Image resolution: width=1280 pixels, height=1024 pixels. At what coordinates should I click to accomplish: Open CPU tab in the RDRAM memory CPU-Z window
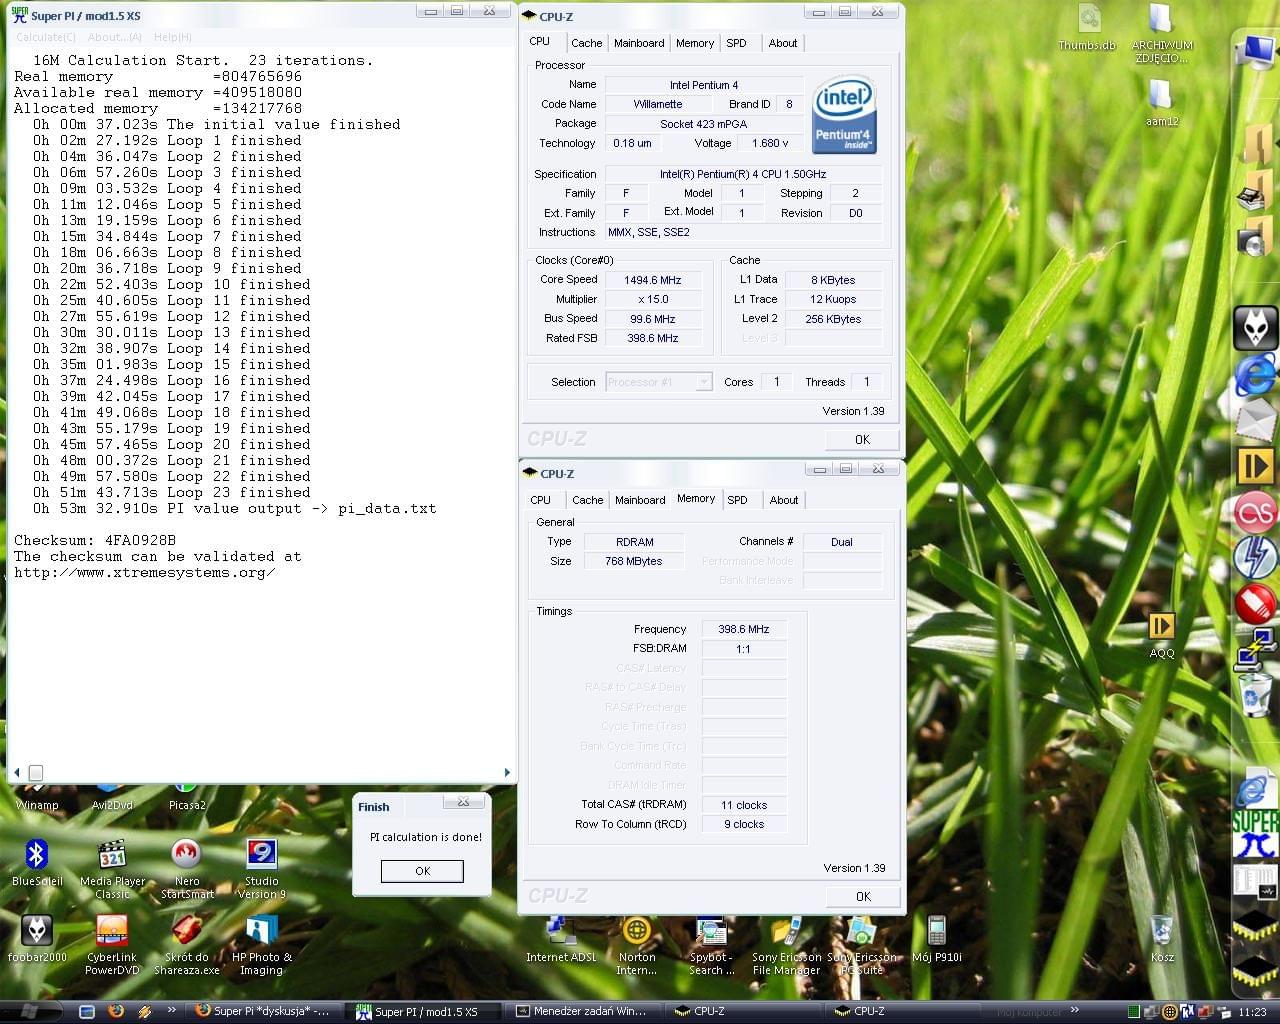tap(541, 500)
